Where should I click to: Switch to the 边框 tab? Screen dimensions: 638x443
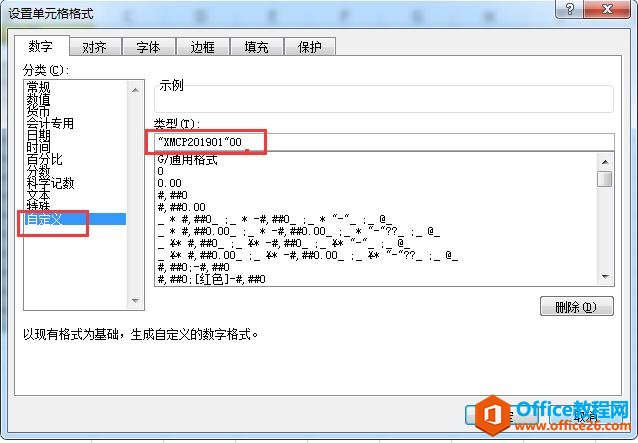click(203, 47)
